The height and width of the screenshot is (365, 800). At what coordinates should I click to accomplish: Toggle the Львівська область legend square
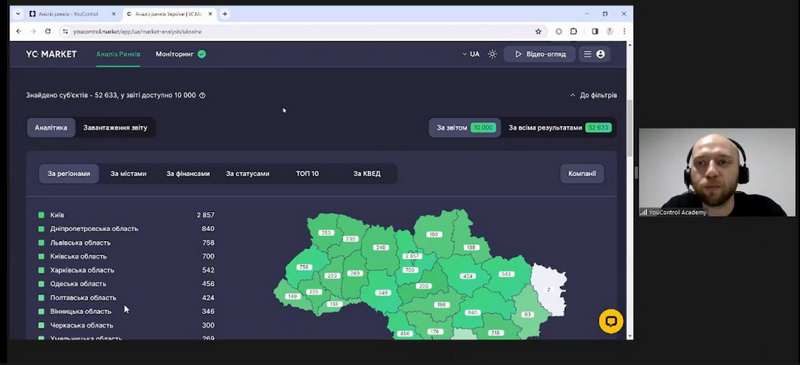point(41,243)
